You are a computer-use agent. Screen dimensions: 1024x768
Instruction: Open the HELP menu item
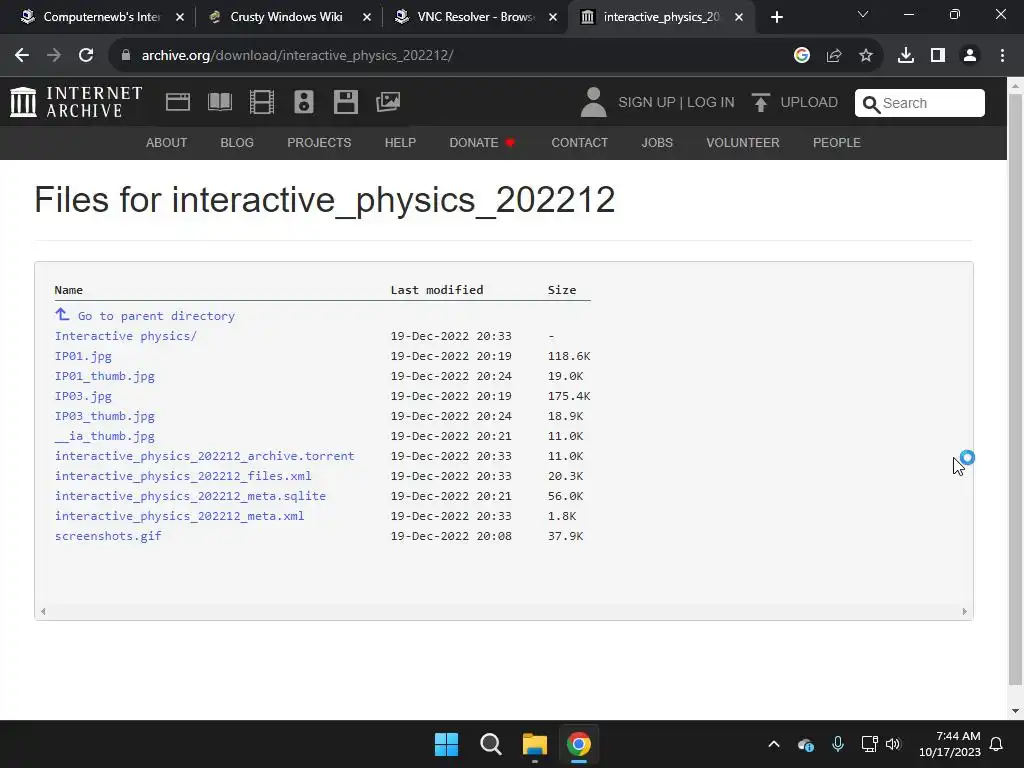click(x=400, y=142)
